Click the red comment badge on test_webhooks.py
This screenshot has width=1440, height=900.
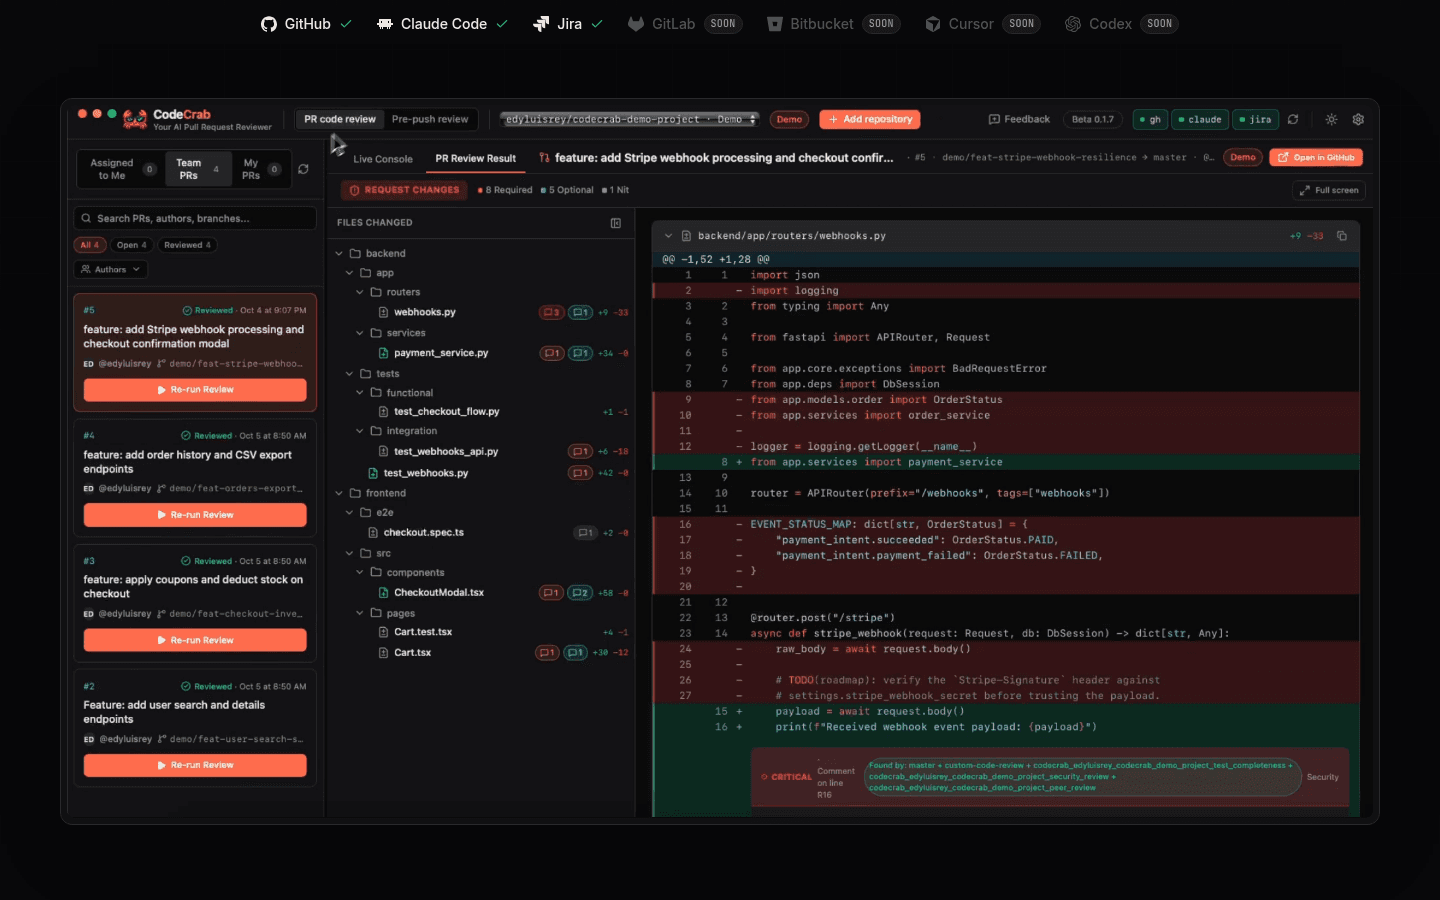pyautogui.click(x=580, y=473)
